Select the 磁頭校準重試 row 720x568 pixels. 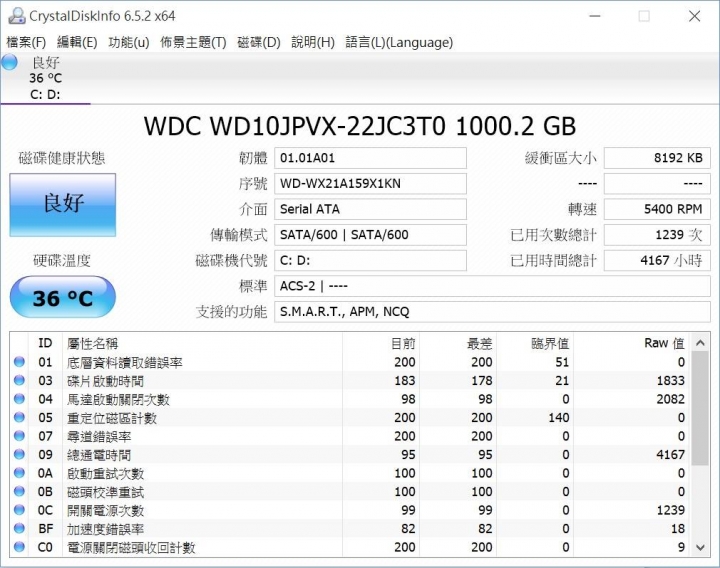point(351,491)
